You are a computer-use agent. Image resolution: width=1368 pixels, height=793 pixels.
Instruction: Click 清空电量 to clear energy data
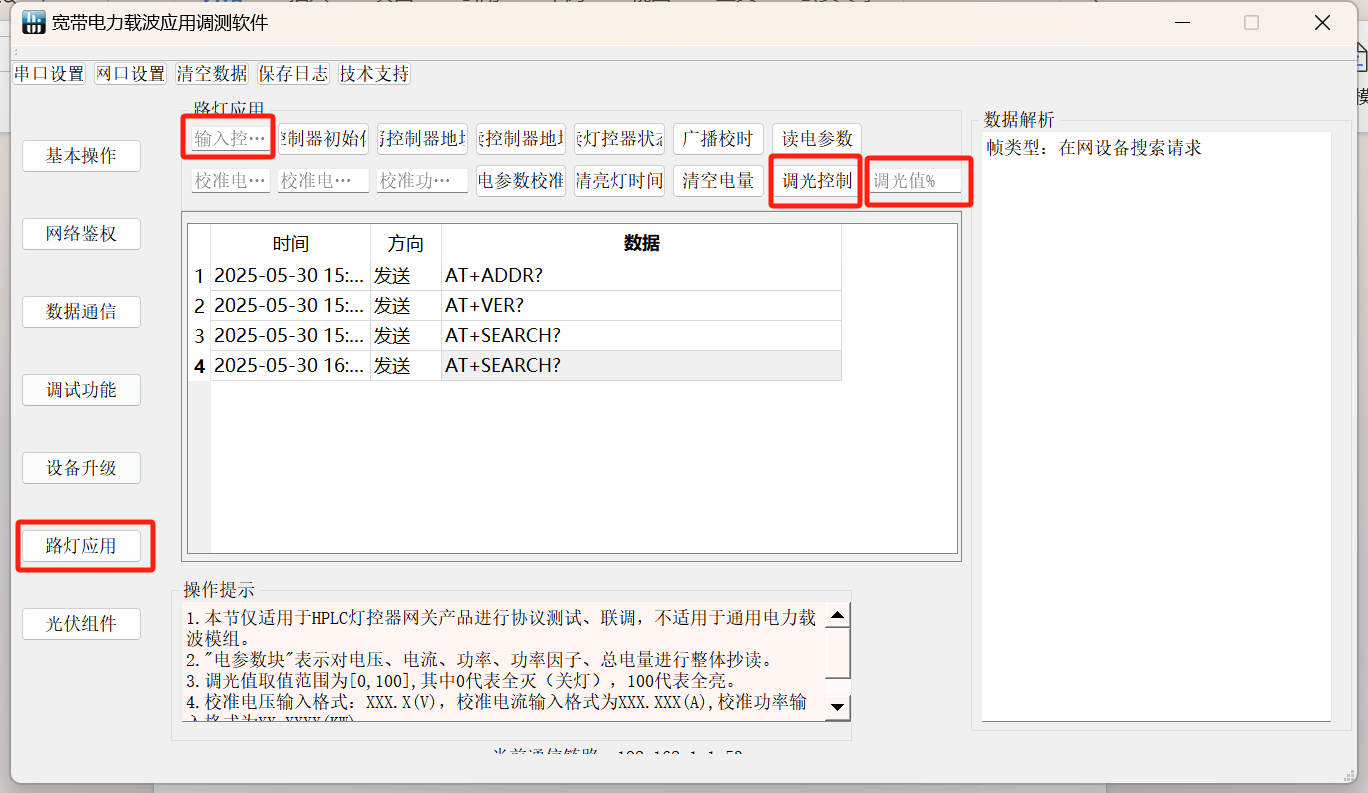pos(718,180)
